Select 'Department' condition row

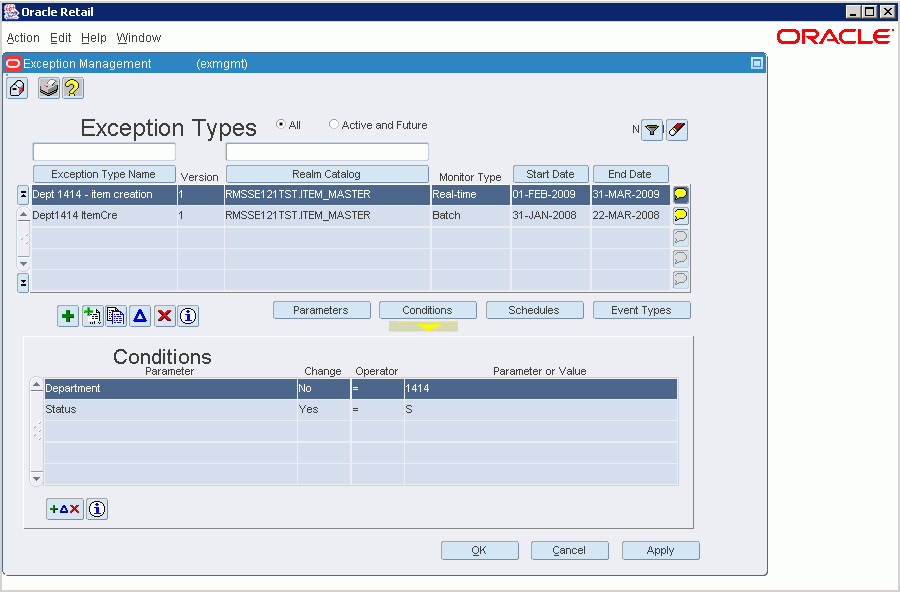click(x=361, y=389)
